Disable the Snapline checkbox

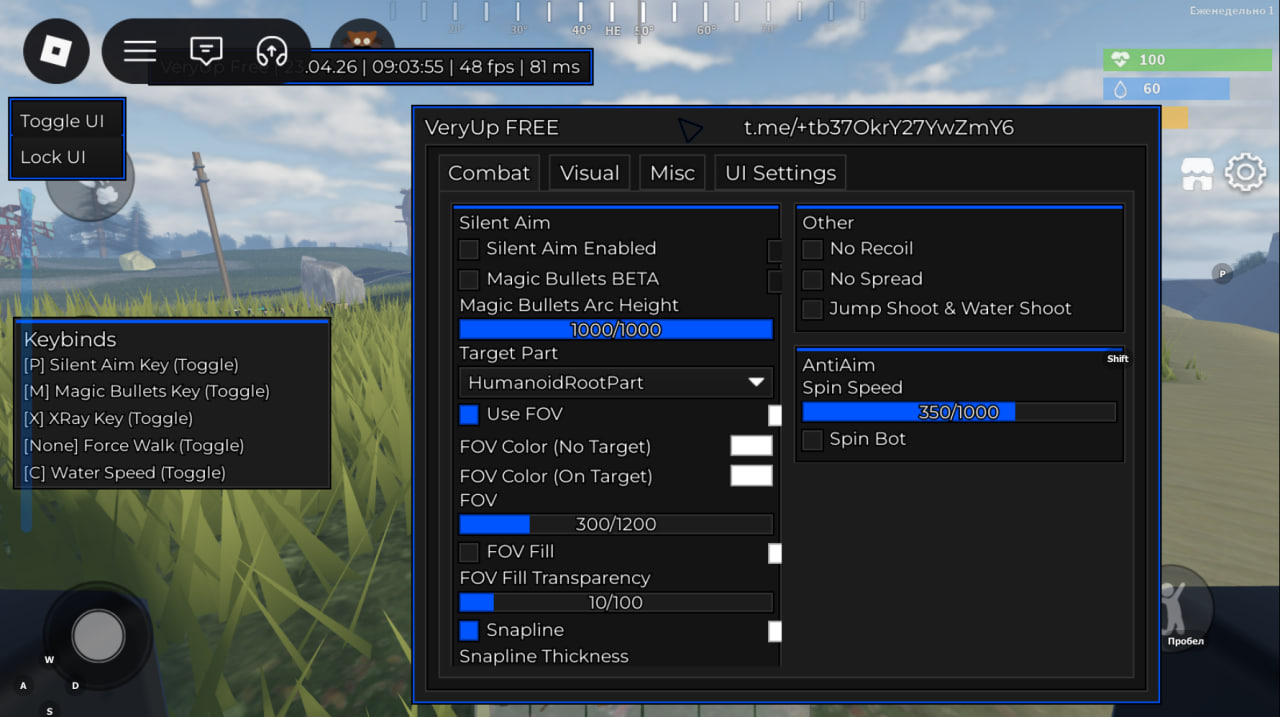tap(468, 630)
